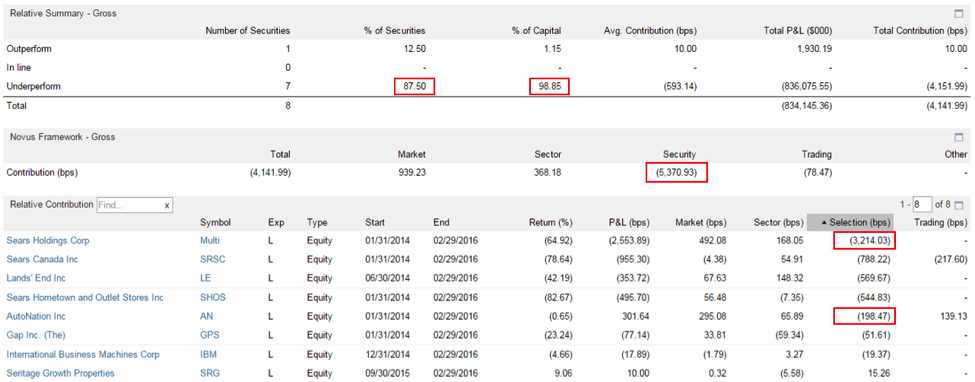Click Seritage start date 09/30/2015
The image size is (975, 382).
[387, 373]
